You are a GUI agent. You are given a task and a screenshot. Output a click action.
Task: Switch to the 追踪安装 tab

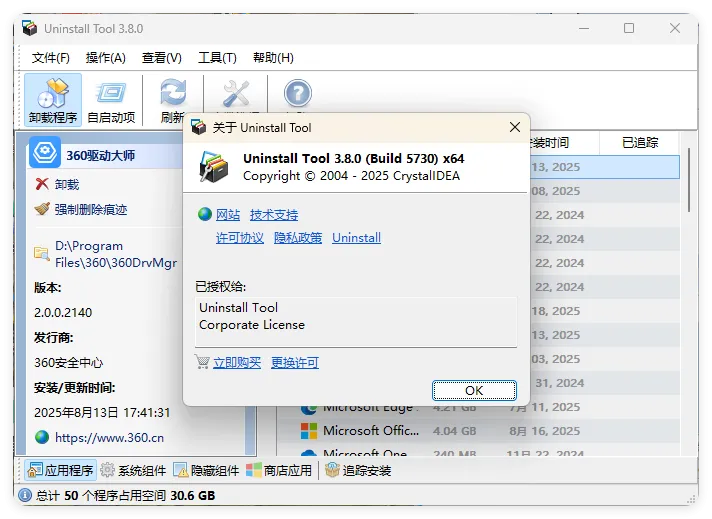pos(358,470)
